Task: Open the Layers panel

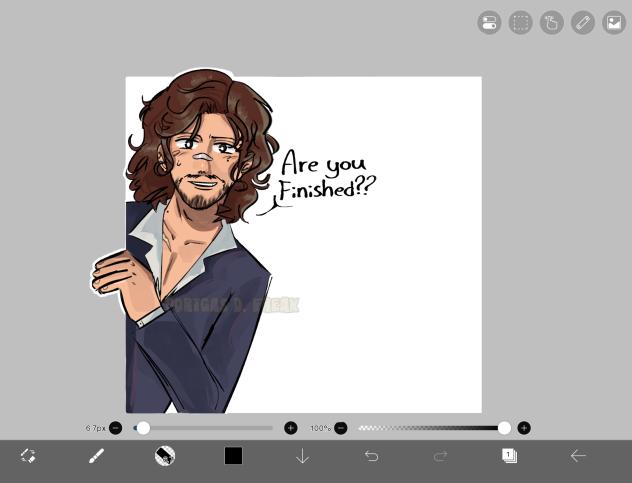Action: tap(509, 456)
